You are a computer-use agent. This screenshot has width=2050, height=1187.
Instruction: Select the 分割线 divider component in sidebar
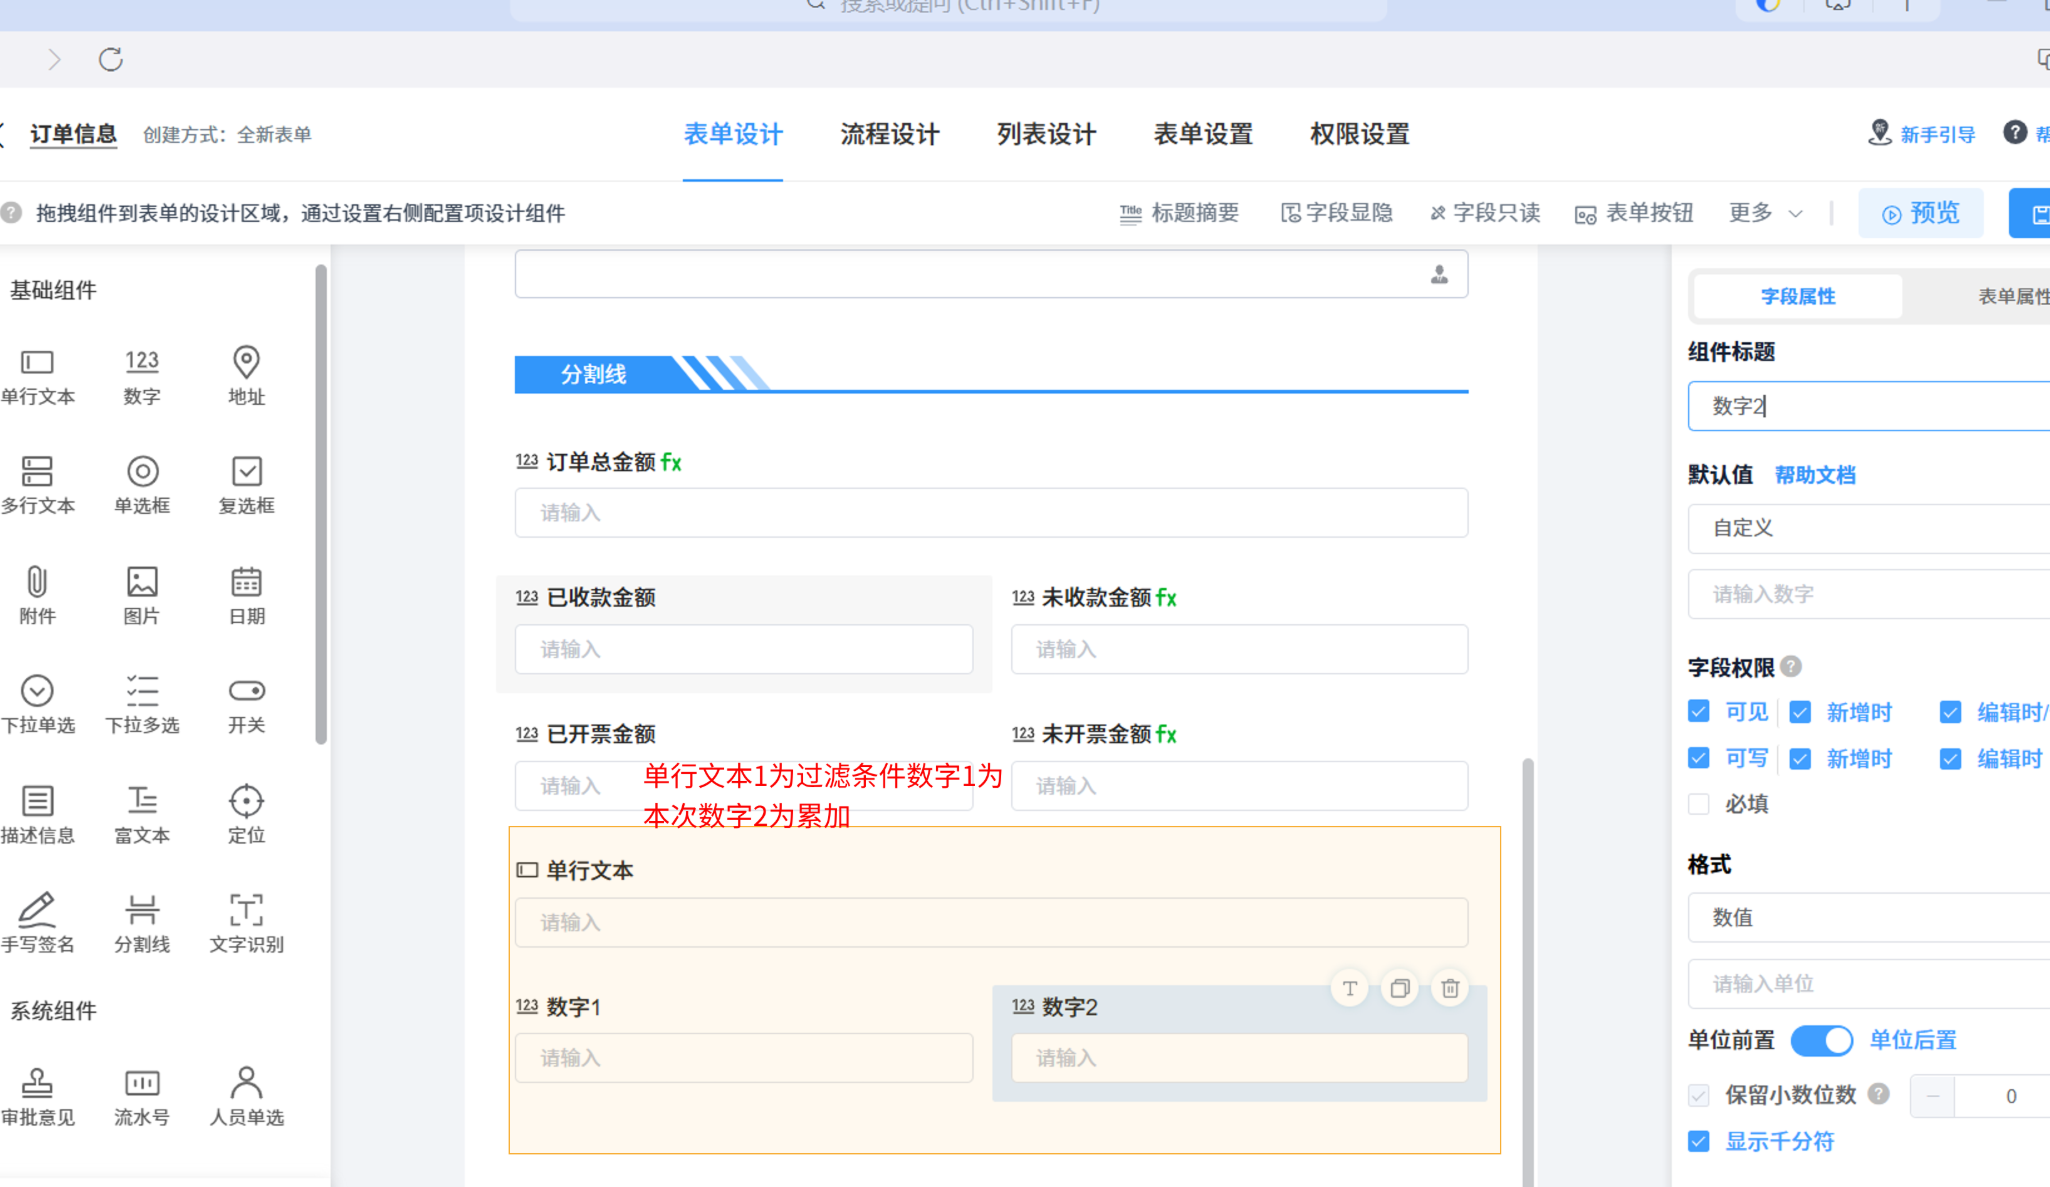point(142,924)
